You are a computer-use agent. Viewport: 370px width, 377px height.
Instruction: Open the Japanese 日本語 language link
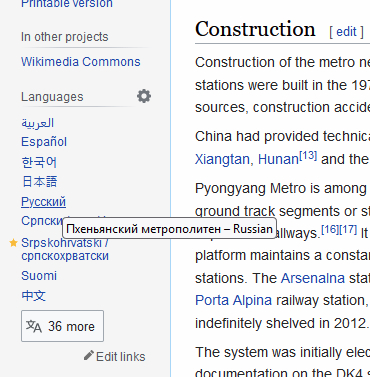pyautogui.click(x=39, y=182)
